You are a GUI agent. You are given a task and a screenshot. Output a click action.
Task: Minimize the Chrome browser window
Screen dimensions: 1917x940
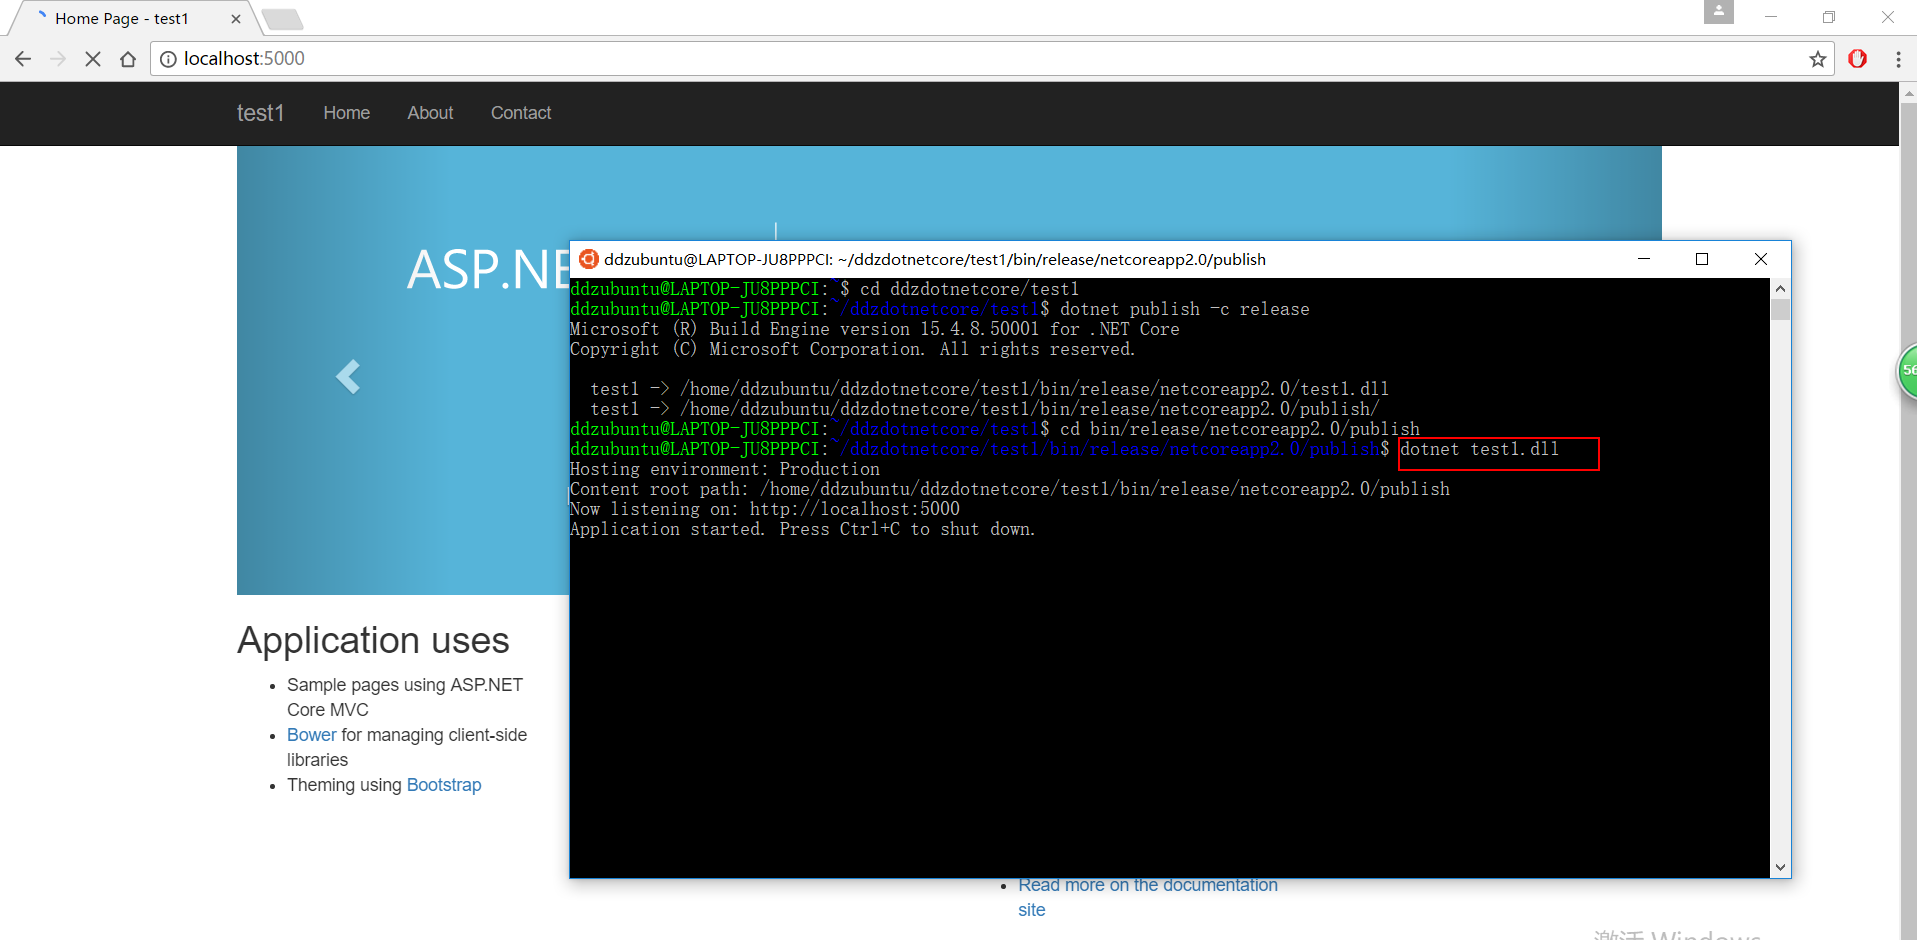(x=1771, y=17)
